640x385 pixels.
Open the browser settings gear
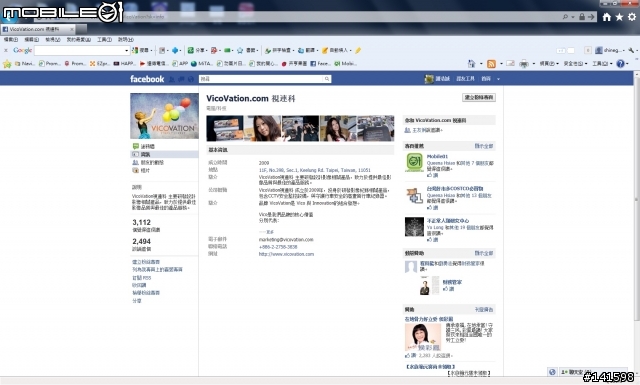[x=632, y=17]
